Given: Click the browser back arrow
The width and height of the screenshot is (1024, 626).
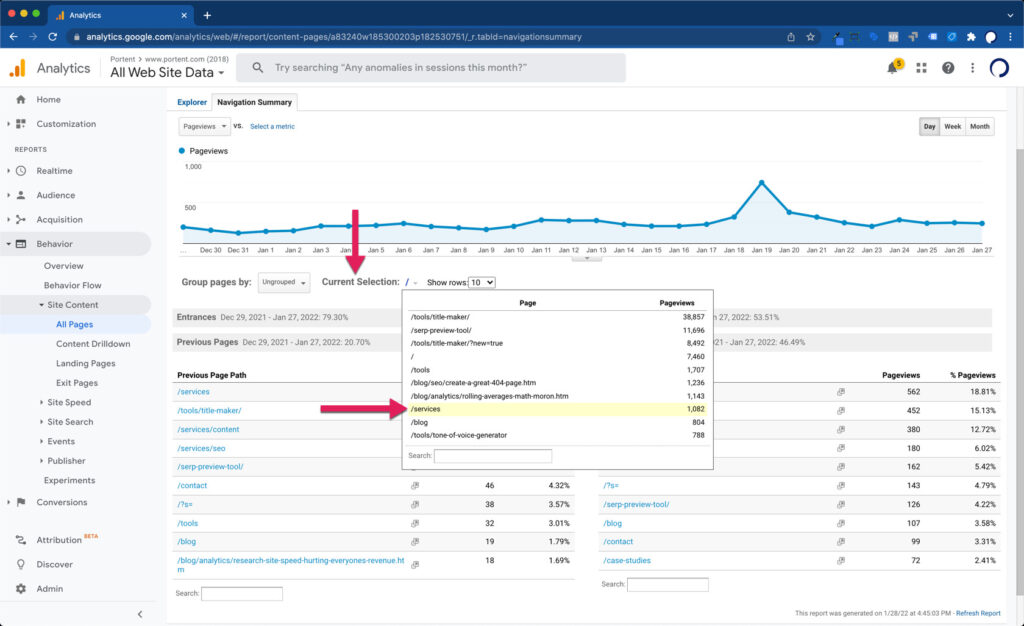Looking at the screenshot, I should point(13,37).
